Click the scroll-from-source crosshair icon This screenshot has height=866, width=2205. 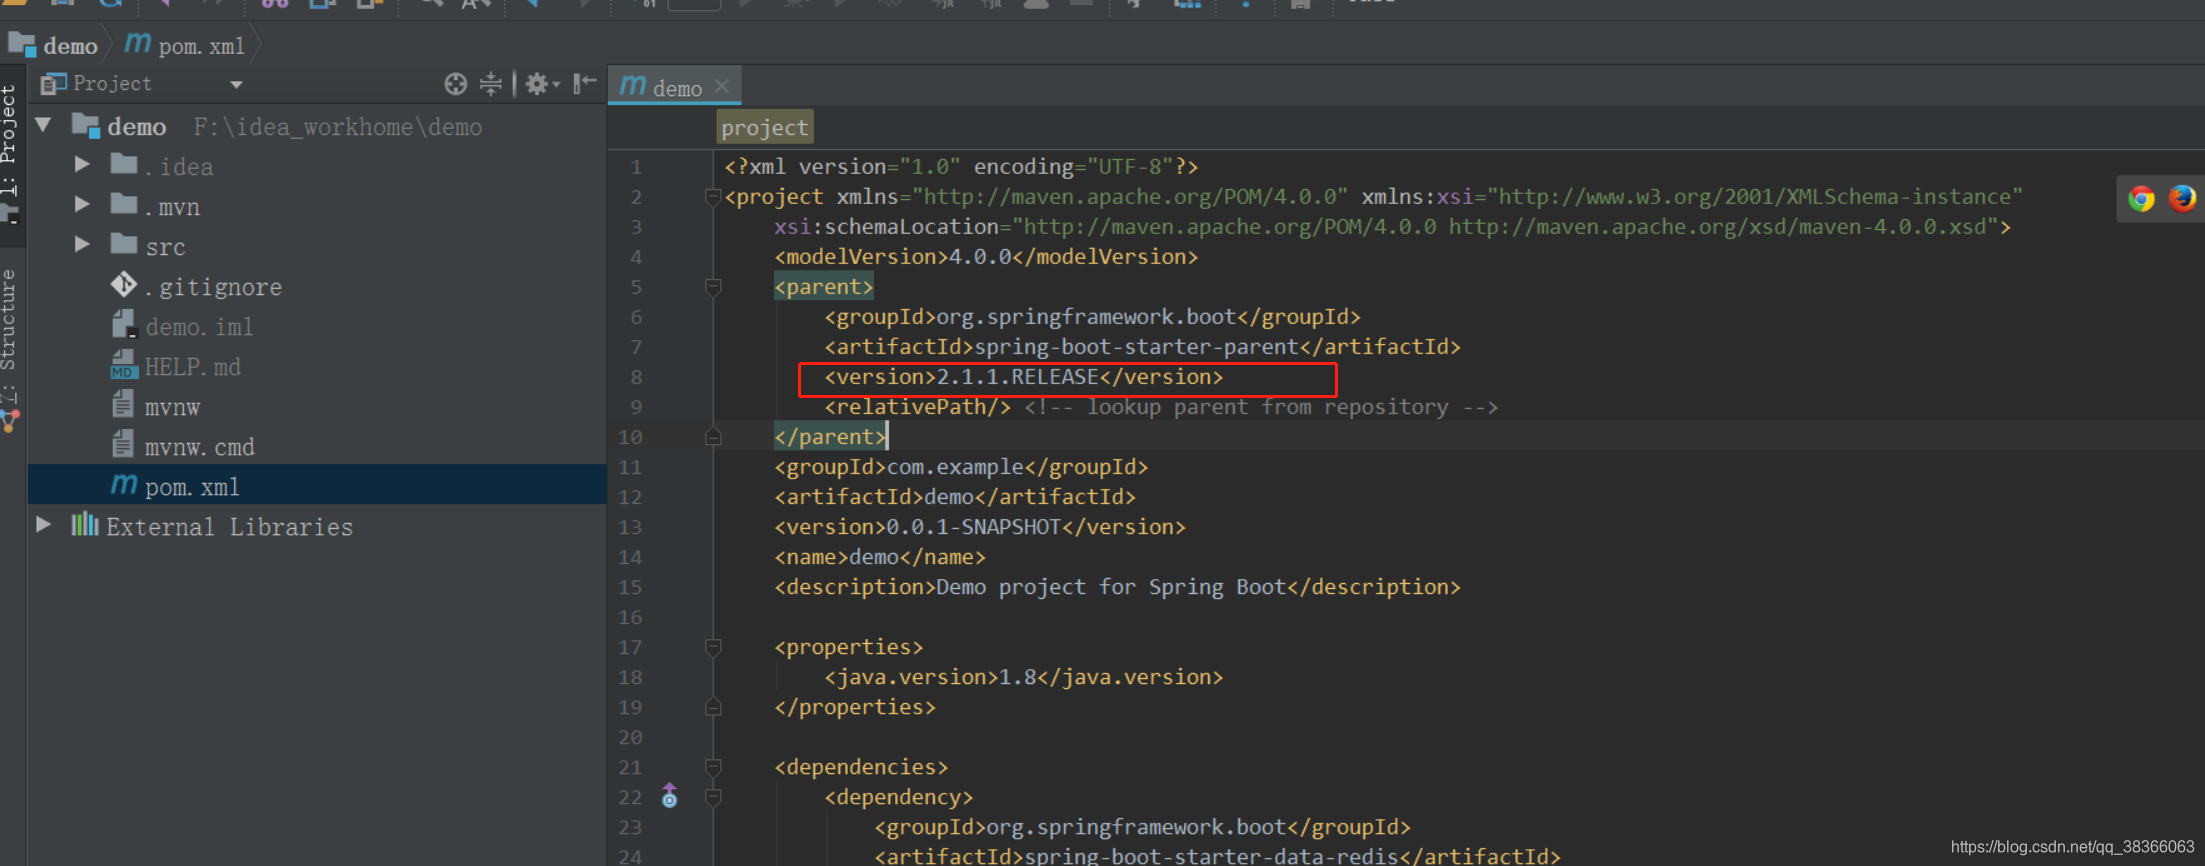tap(455, 84)
